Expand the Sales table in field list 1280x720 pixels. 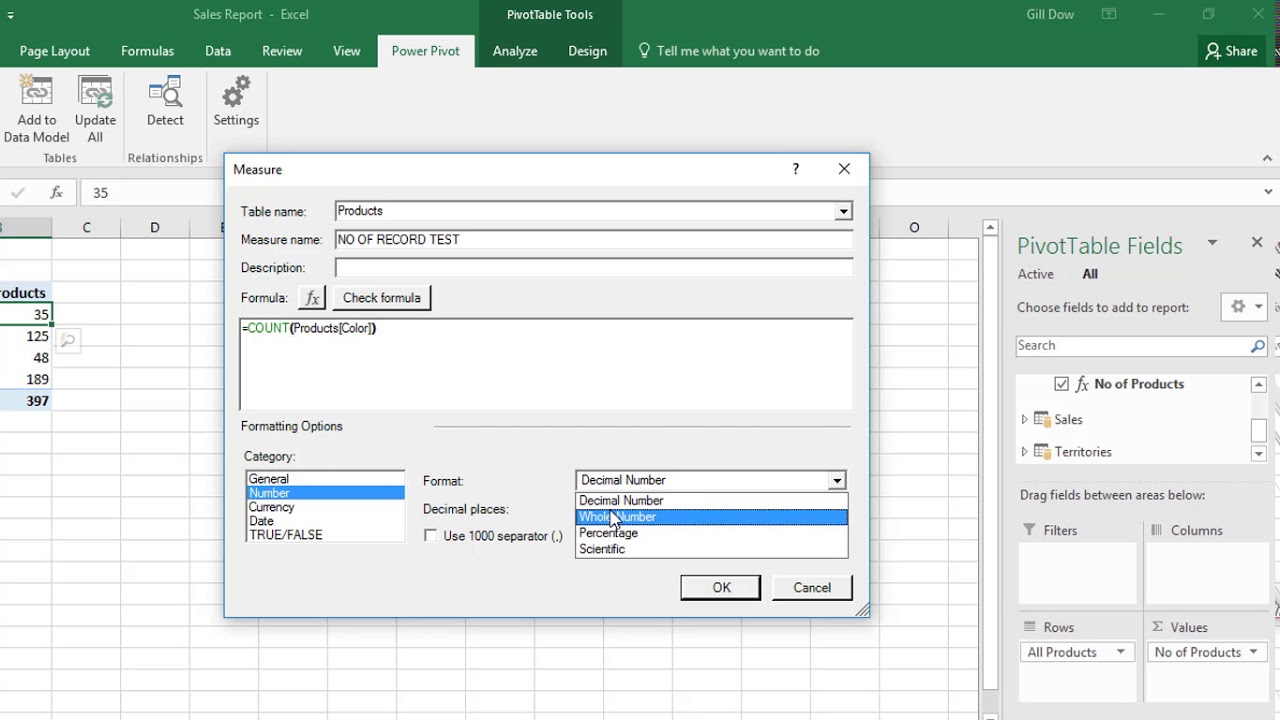click(x=1024, y=420)
